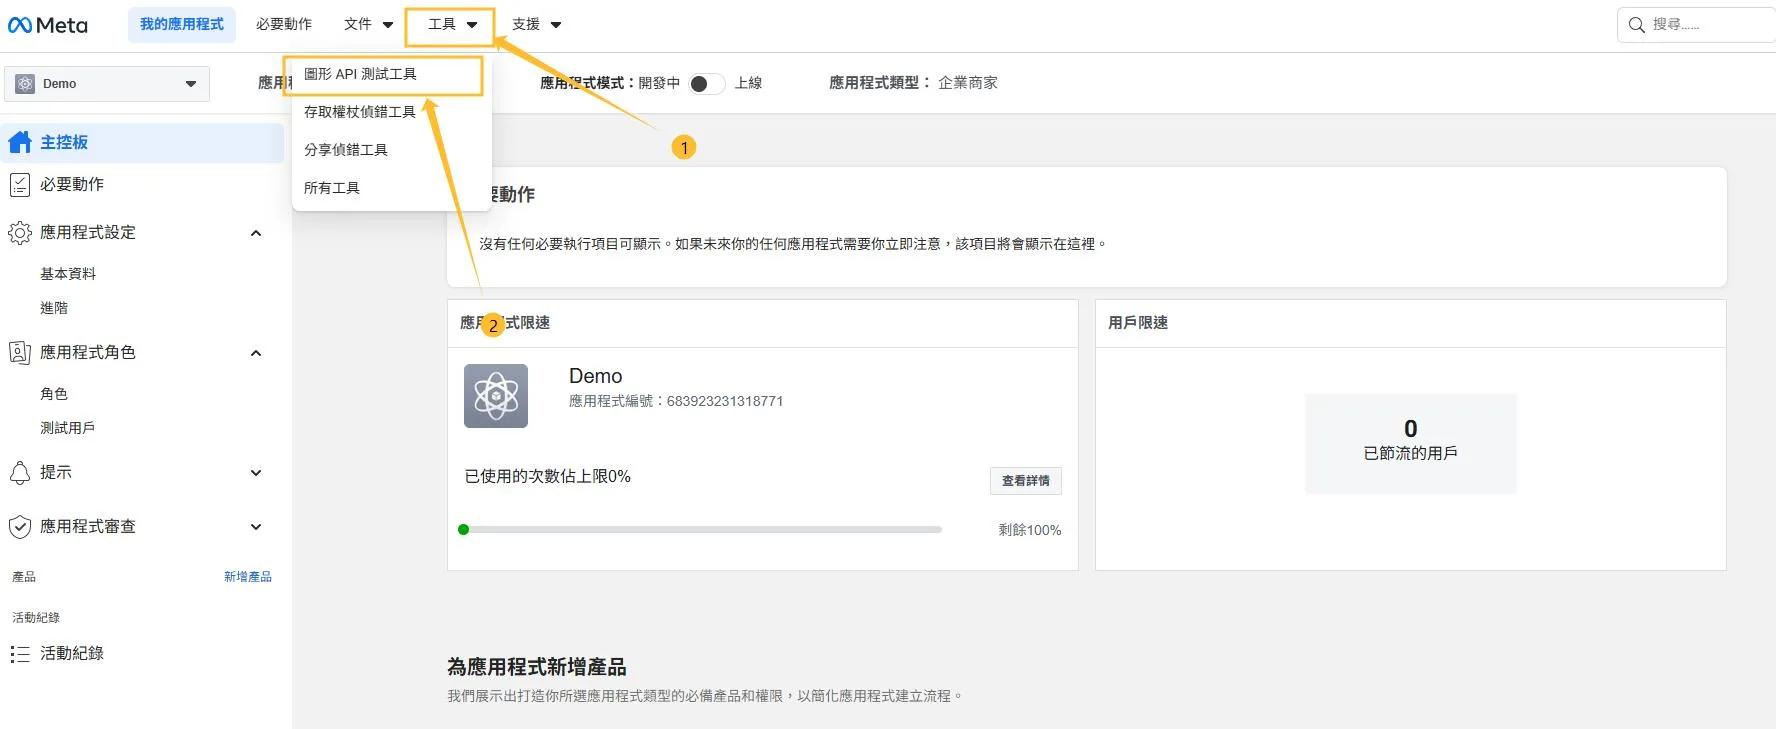Collapse the 應用程式設定 section chevron

[256, 233]
